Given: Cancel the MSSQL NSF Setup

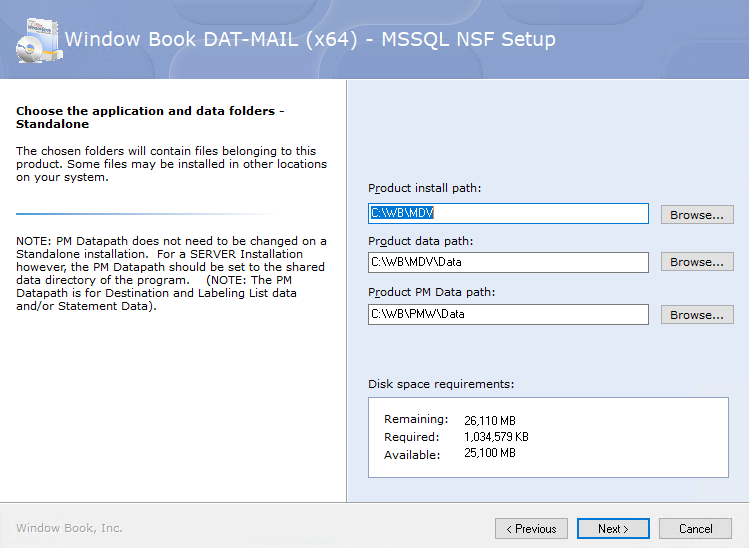Looking at the screenshot, I should (x=696, y=528).
